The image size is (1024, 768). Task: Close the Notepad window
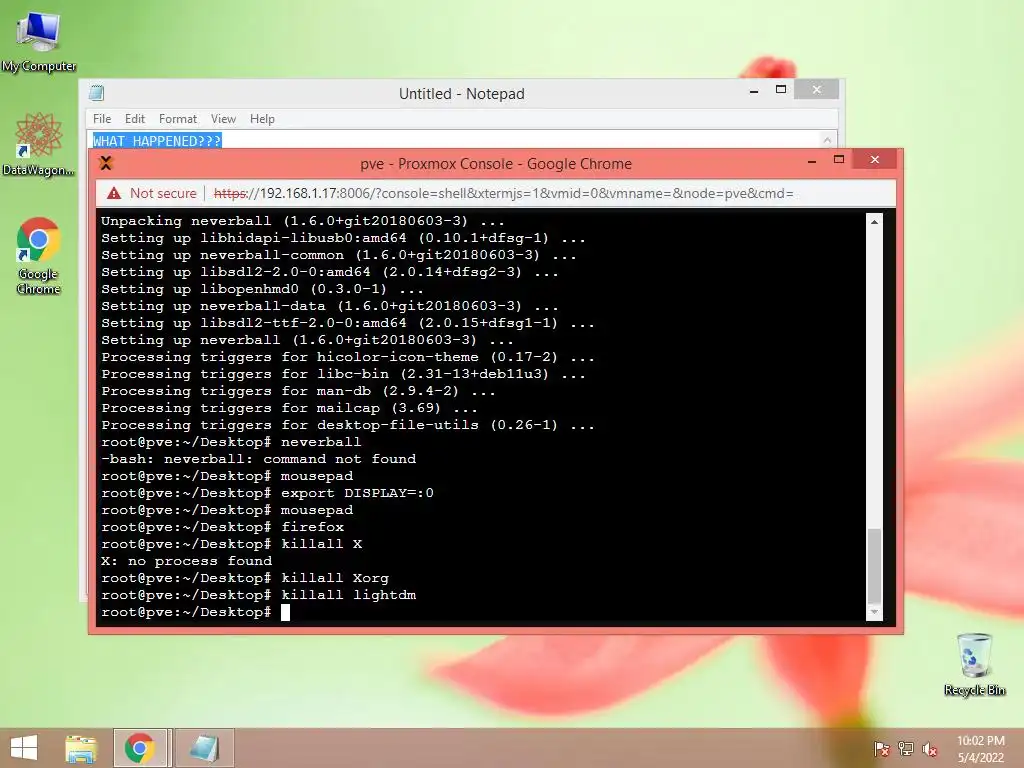816,89
